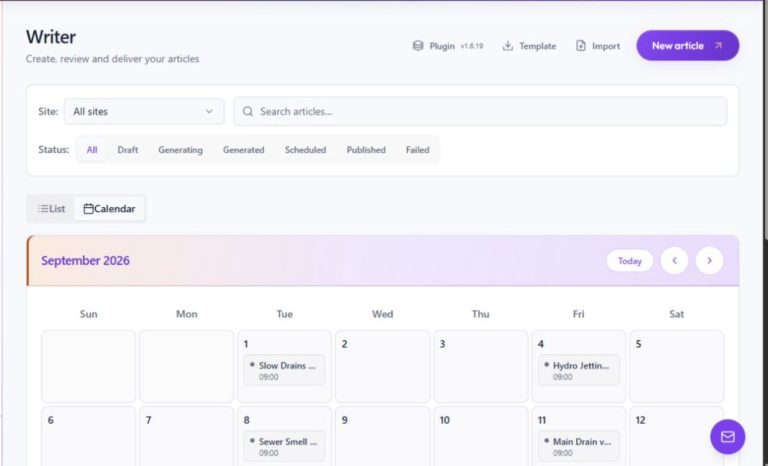Click the Writer page title
768x466 pixels.
[51, 37]
